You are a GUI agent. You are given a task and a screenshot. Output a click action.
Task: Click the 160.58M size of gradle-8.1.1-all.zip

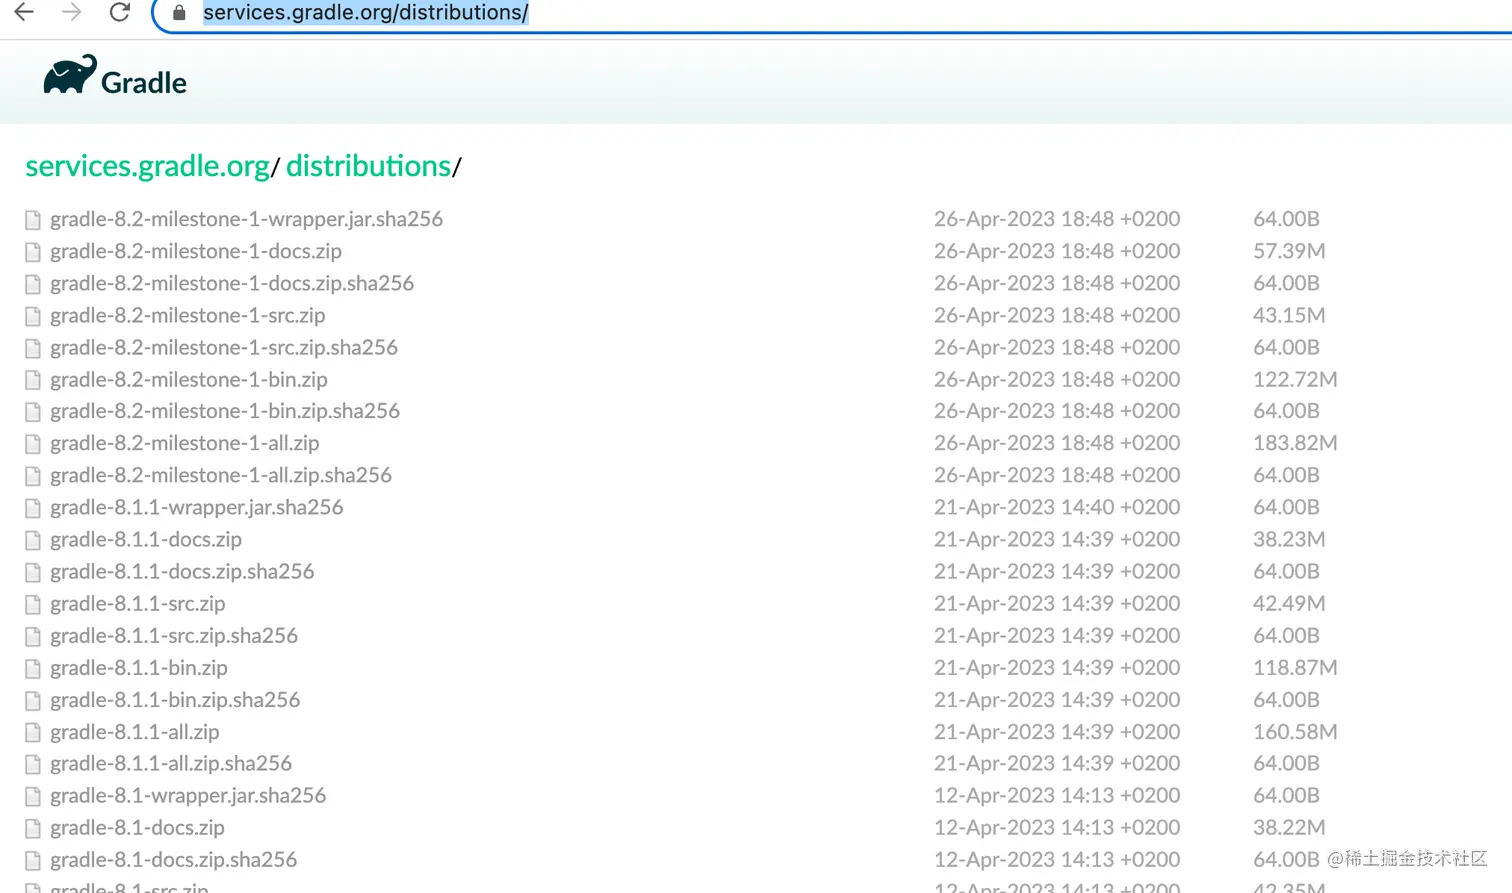[1295, 731]
